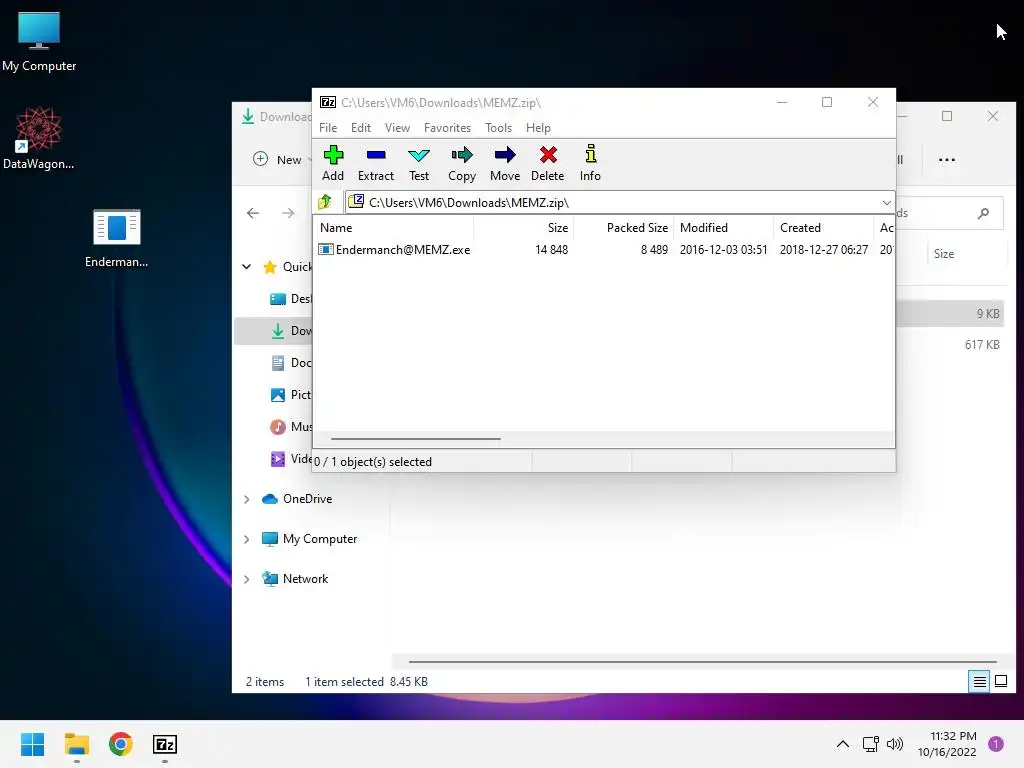The width and height of the screenshot is (1024, 768).
Task: Select the DataWagon desktop shortcut
Action: [39, 138]
